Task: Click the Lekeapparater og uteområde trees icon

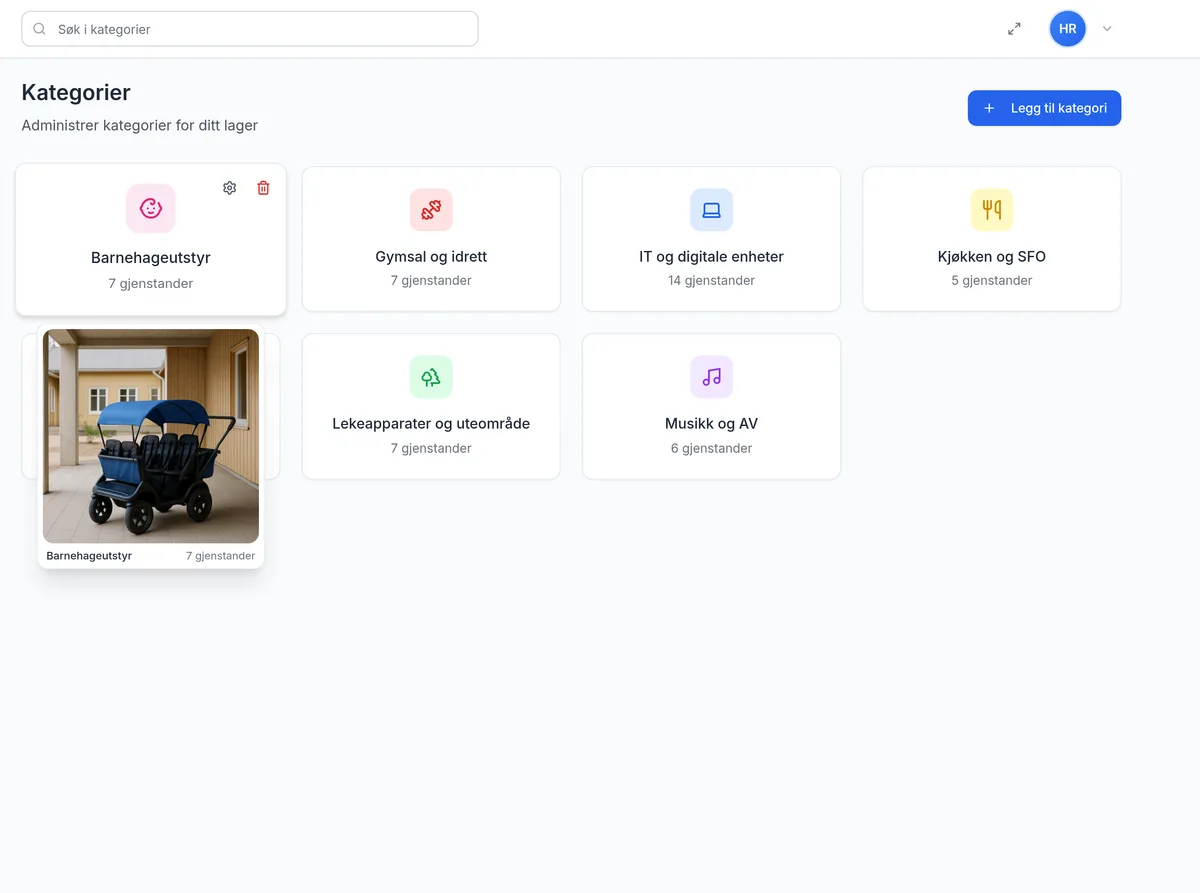Action: pos(431,377)
